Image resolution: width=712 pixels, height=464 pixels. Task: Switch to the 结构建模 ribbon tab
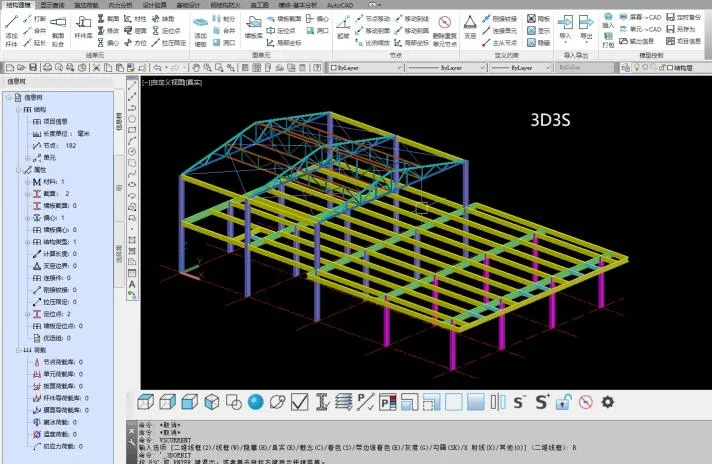[18, 5]
